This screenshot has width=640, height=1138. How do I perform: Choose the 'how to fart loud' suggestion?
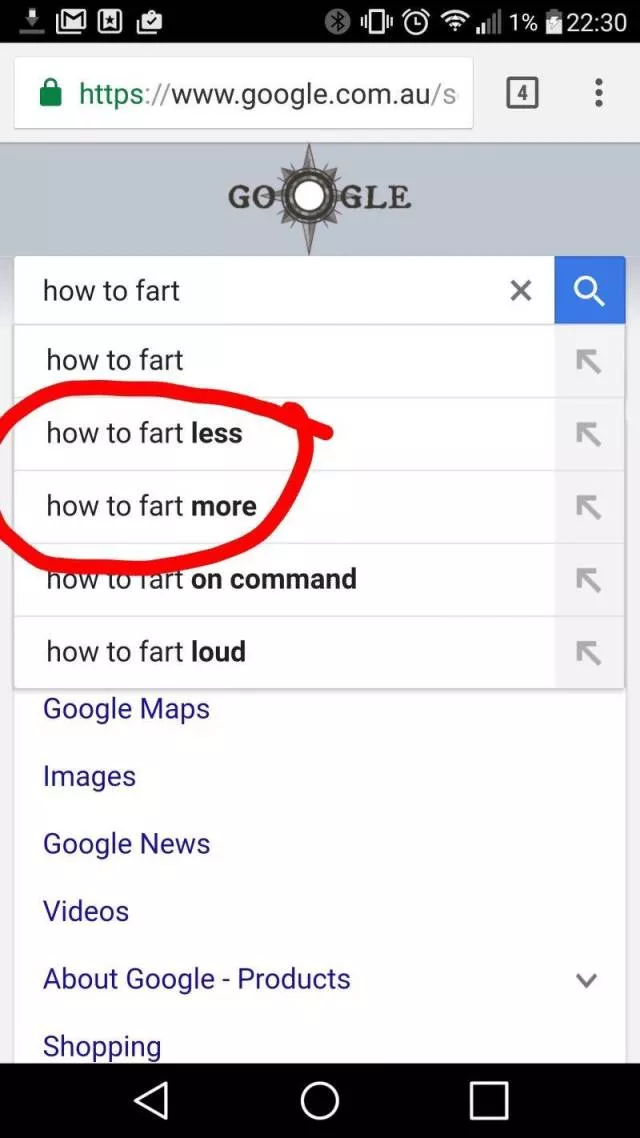tap(146, 652)
